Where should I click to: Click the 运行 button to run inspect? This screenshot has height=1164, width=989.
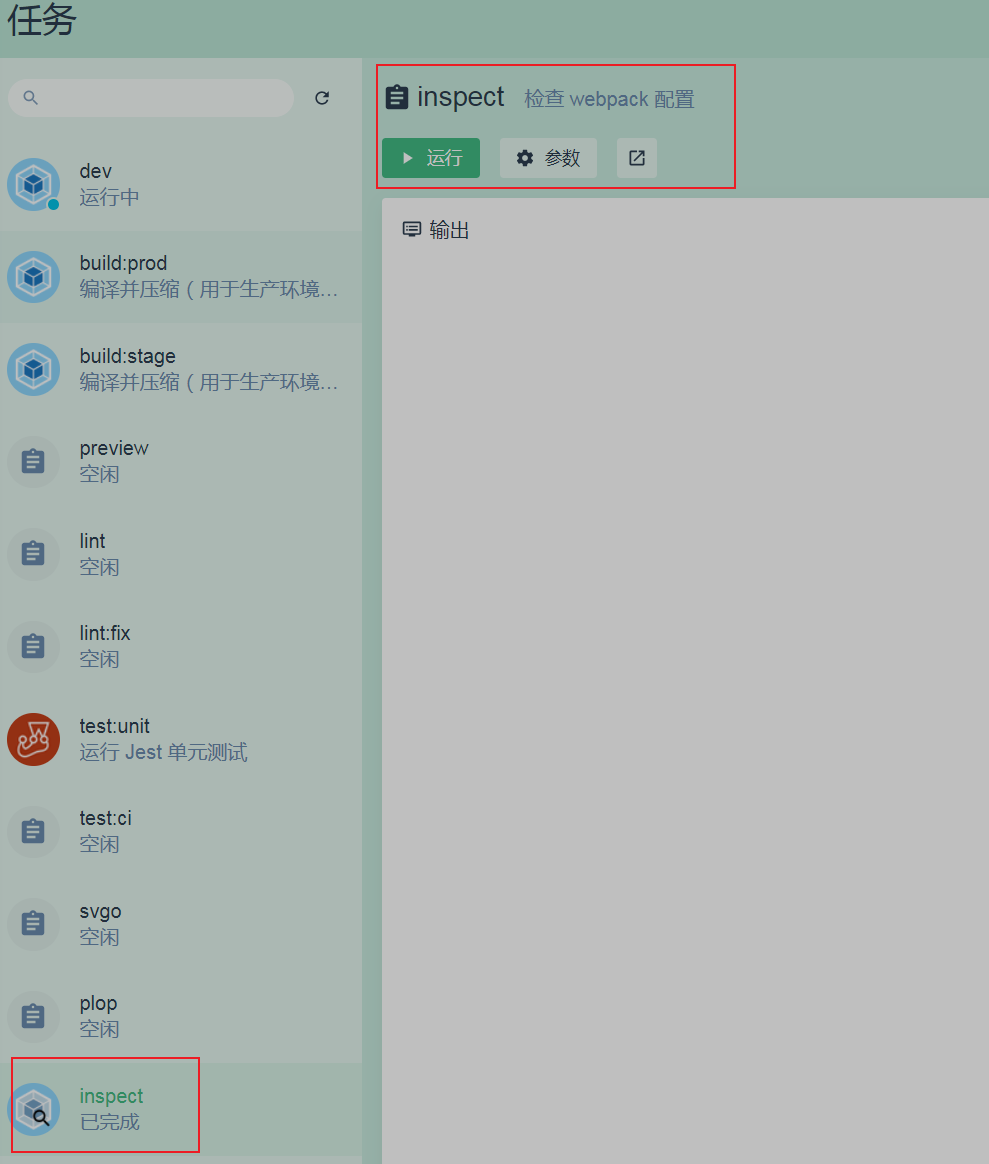[x=431, y=157]
